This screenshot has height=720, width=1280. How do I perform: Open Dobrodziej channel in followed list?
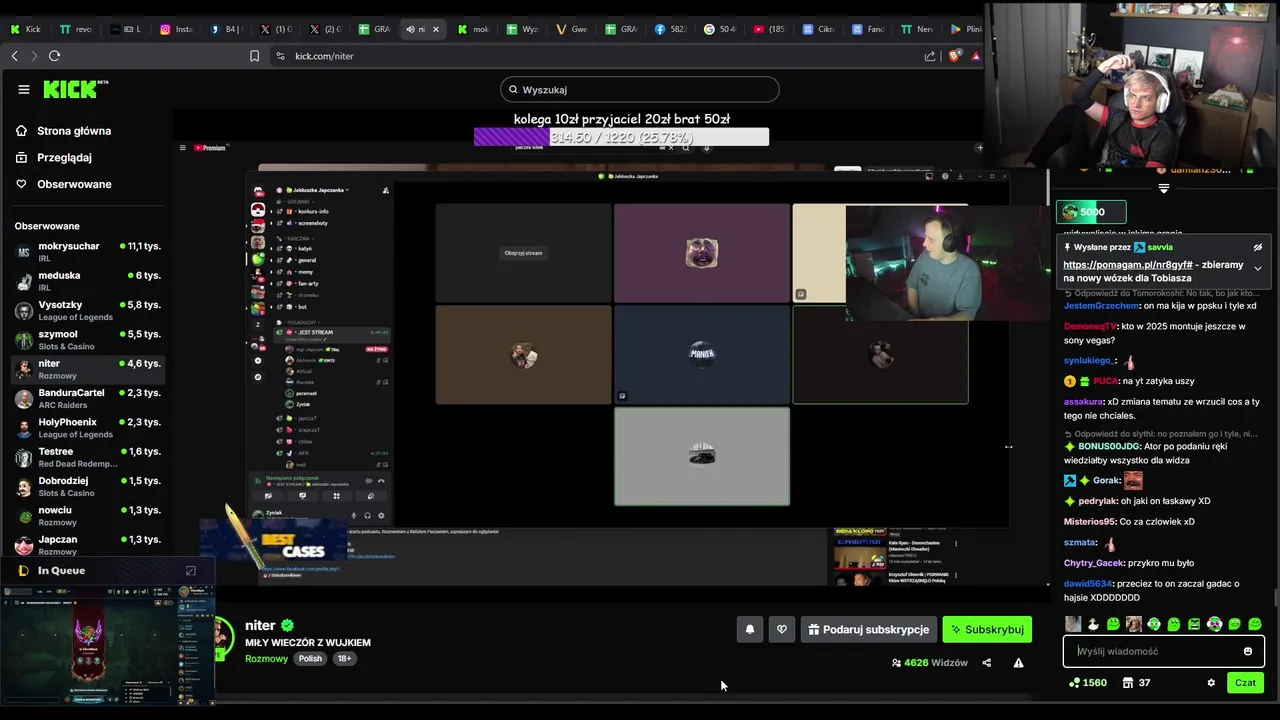pos(88,486)
